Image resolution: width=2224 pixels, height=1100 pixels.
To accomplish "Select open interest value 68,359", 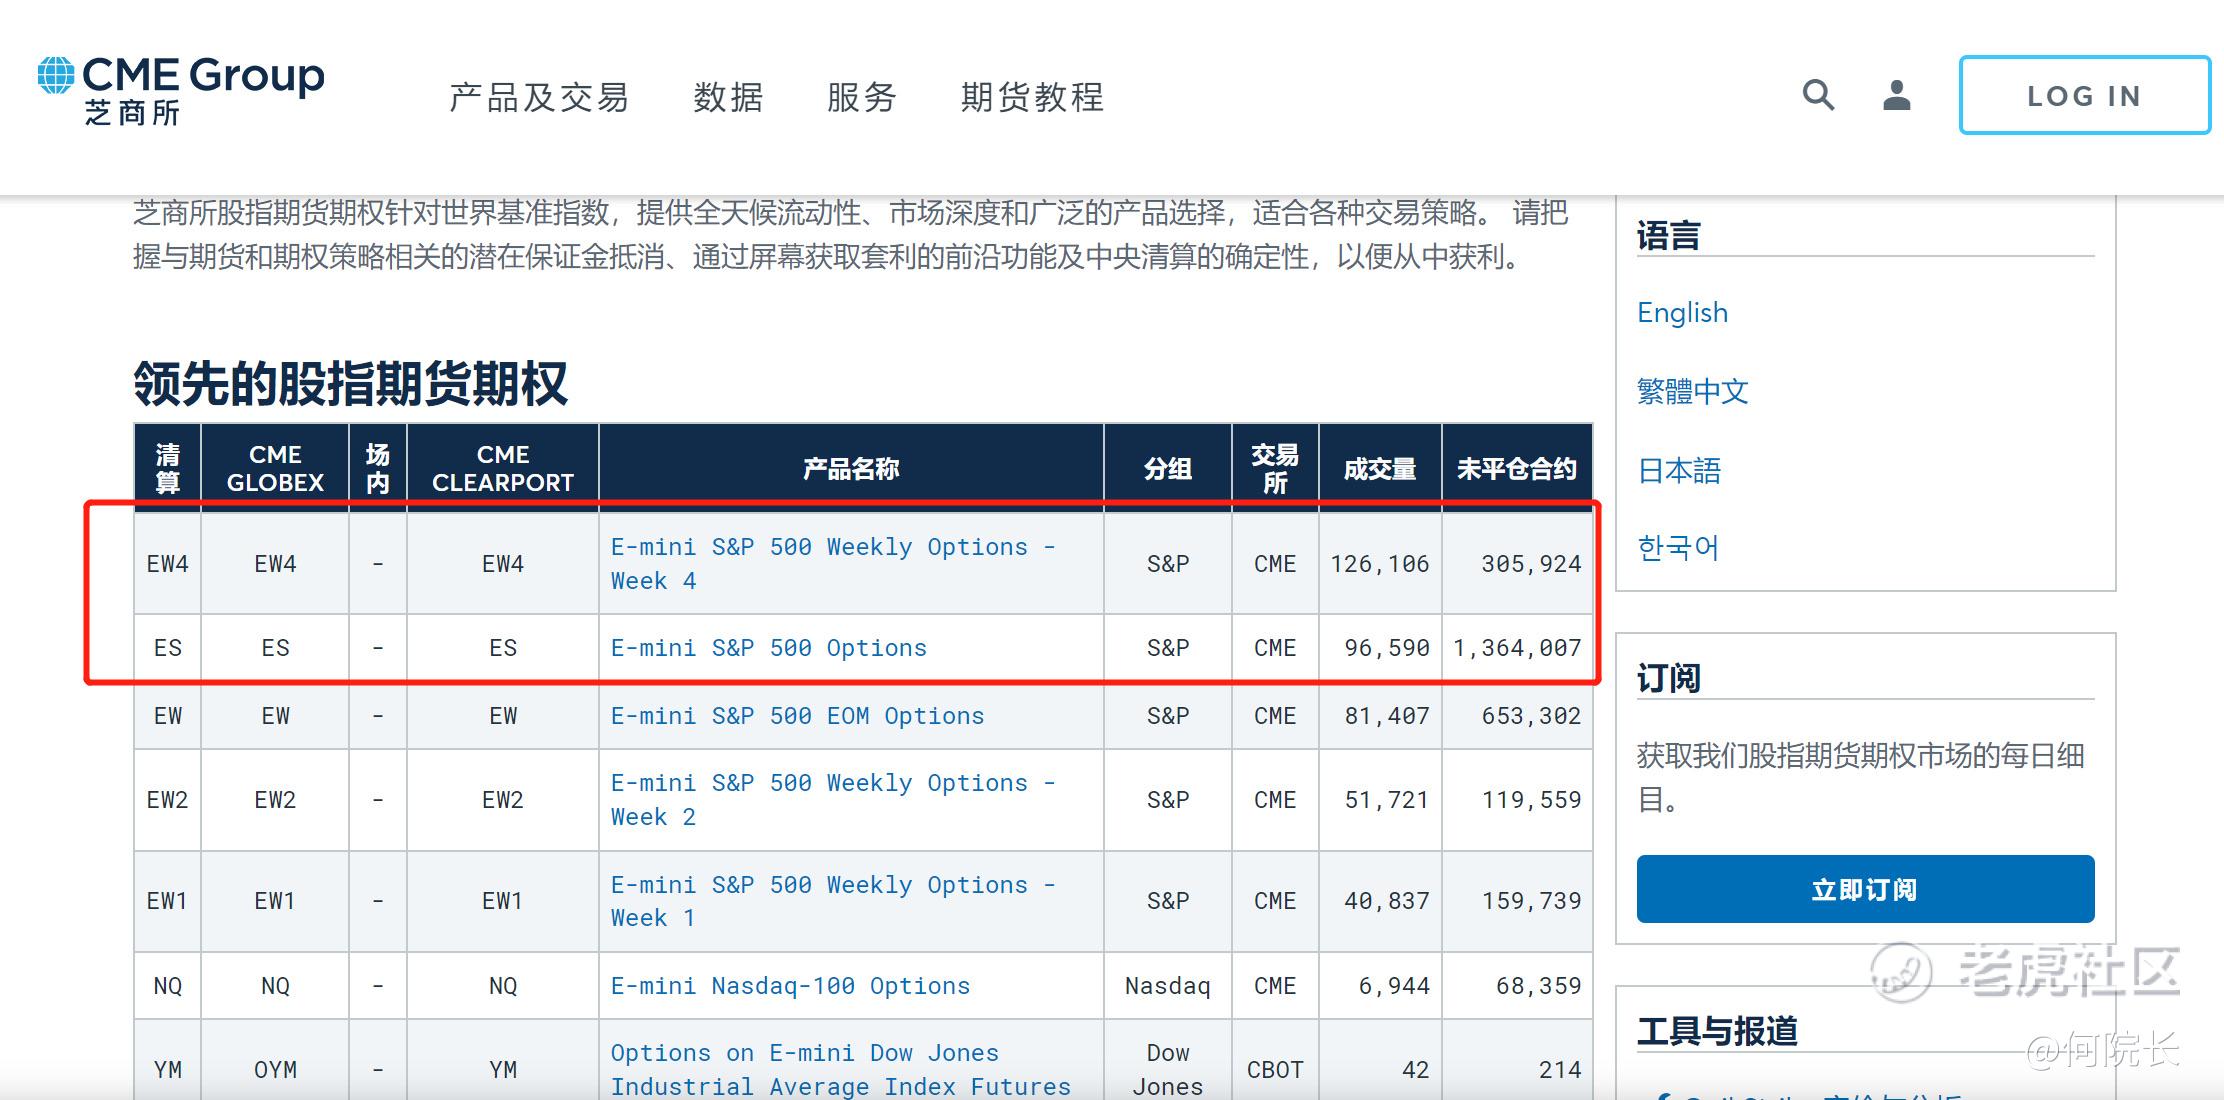I will point(1538,986).
